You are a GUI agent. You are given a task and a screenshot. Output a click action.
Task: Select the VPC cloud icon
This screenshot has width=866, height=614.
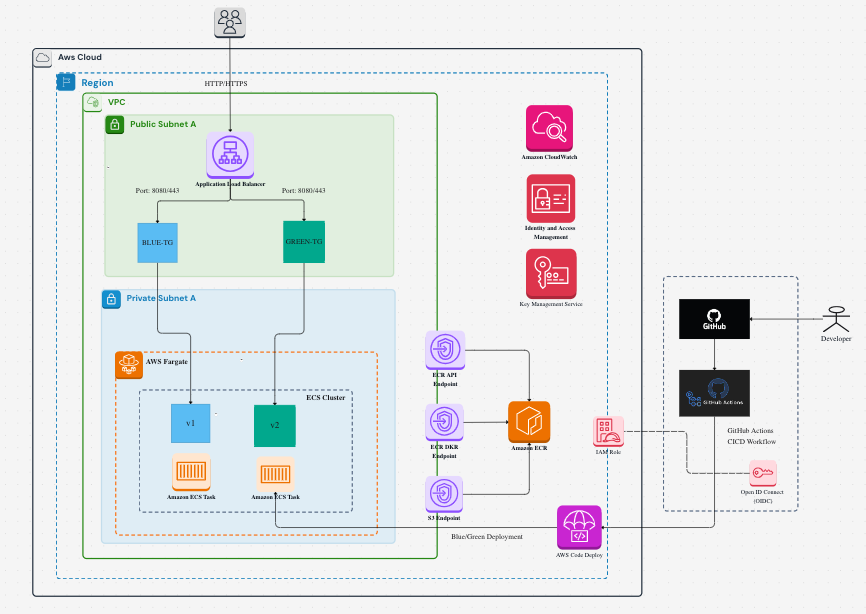(x=92, y=103)
